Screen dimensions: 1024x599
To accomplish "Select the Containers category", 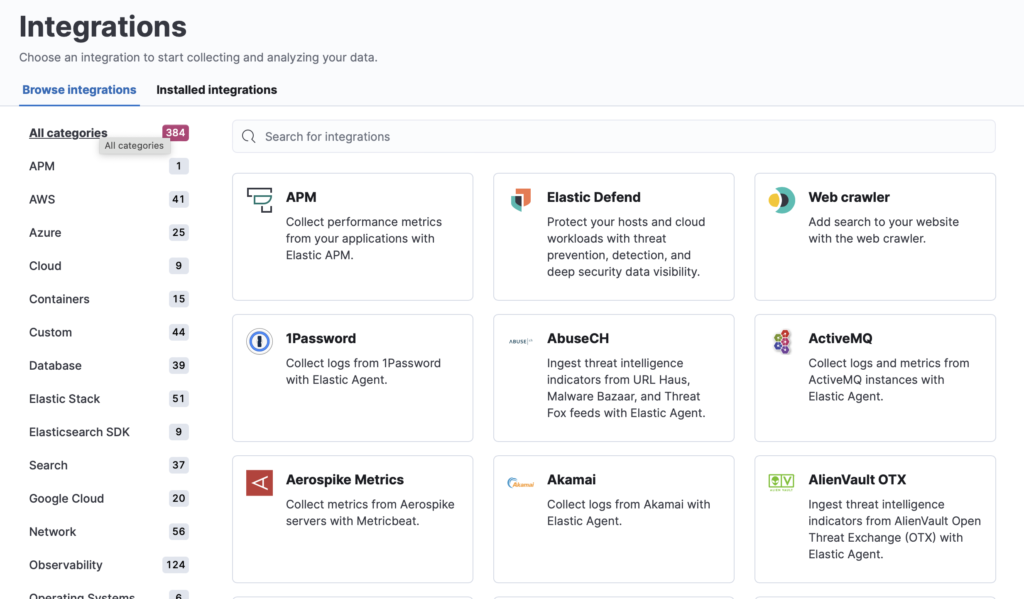I will click(x=60, y=298).
